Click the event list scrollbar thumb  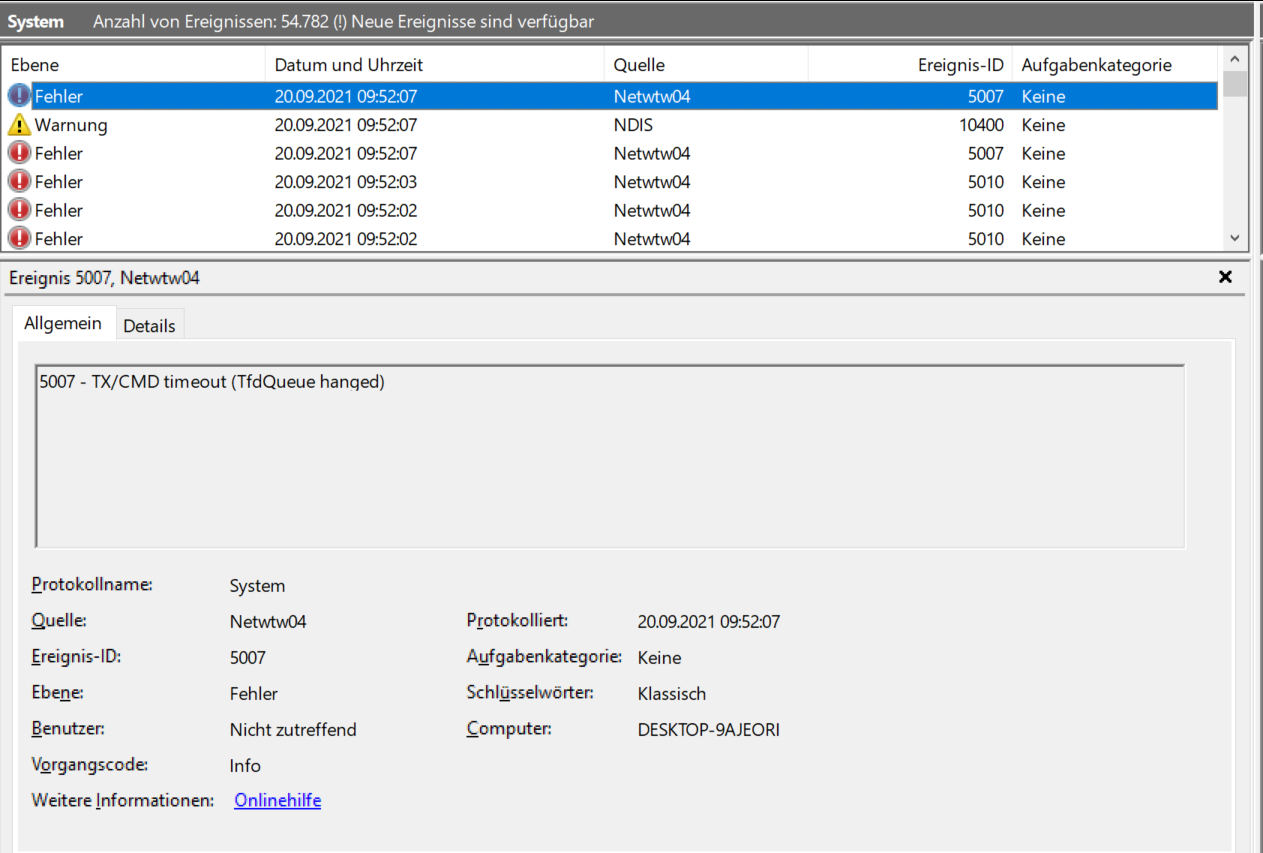coord(1234,84)
